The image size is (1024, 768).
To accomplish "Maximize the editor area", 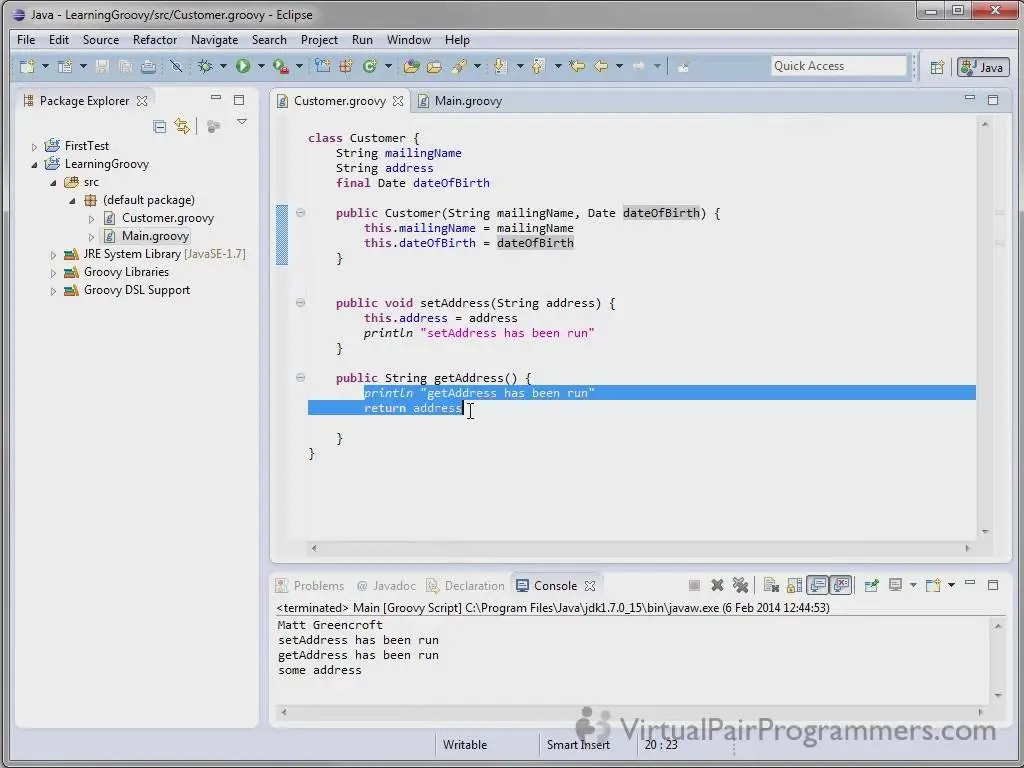I will [x=993, y=99].
